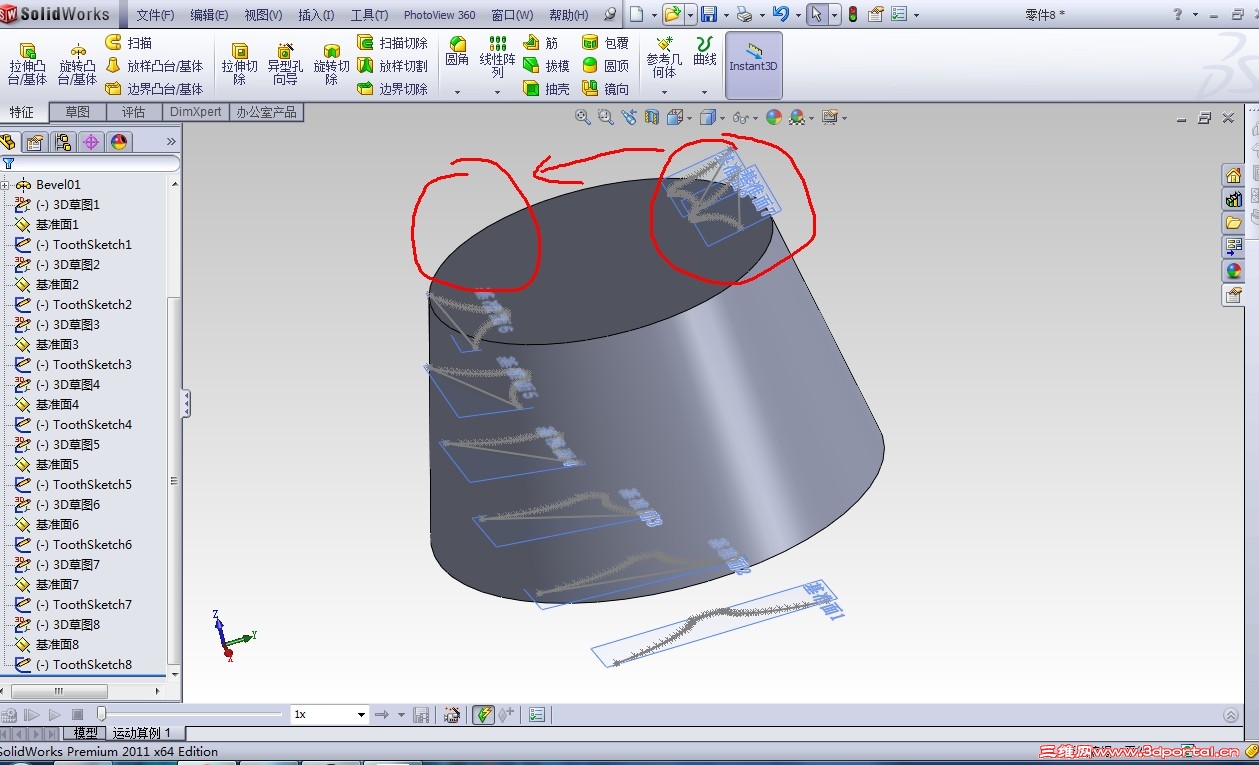
Task: Toggle the Instant3D button
Action: (753, 65)
